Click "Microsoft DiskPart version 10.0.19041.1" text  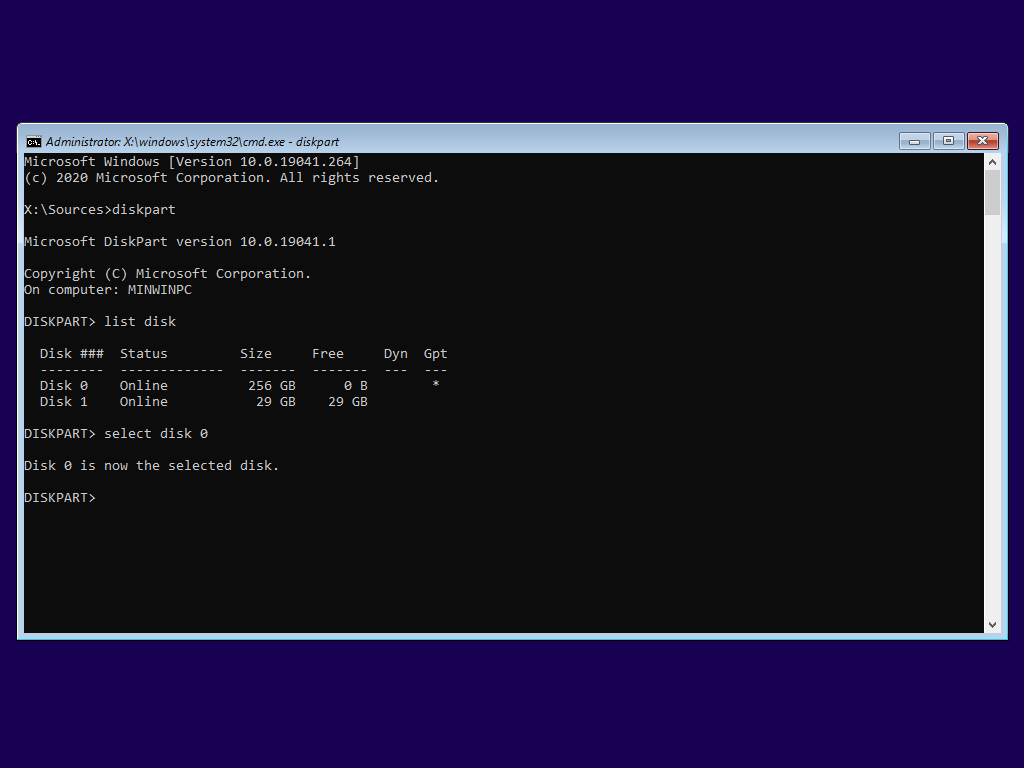[x=180, y=242]
